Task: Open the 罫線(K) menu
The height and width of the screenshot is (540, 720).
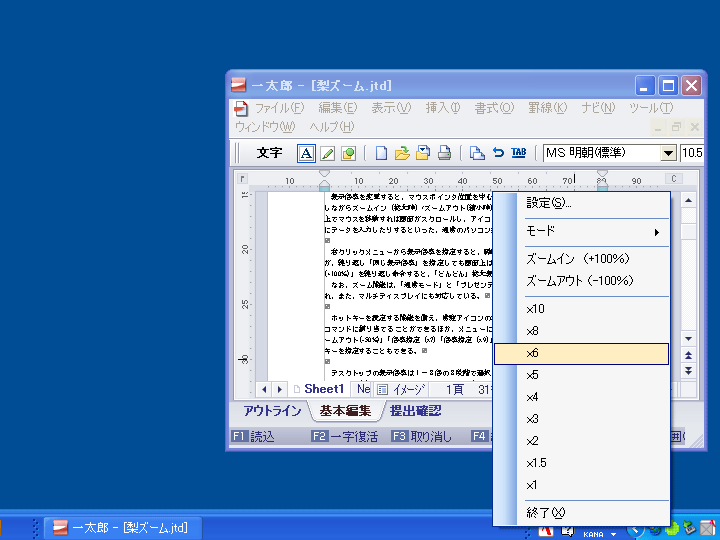Action: [547, 108]
